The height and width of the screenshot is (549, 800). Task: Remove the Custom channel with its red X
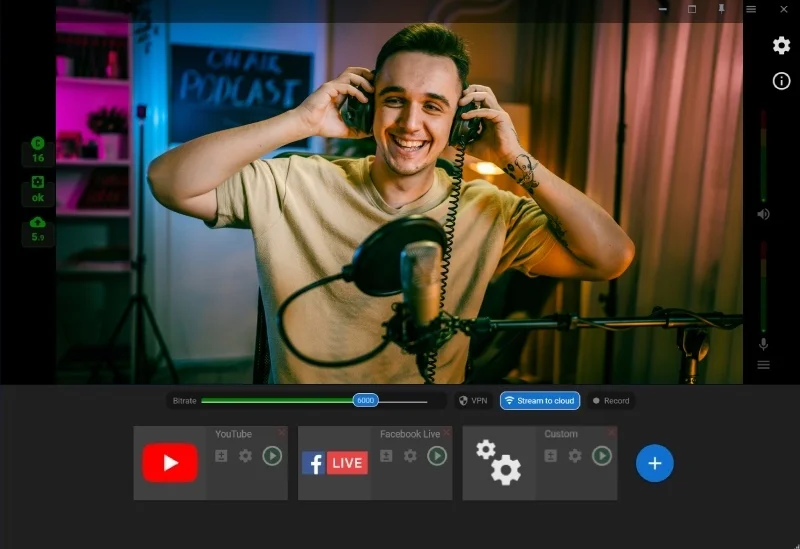[x=611, y=432]
